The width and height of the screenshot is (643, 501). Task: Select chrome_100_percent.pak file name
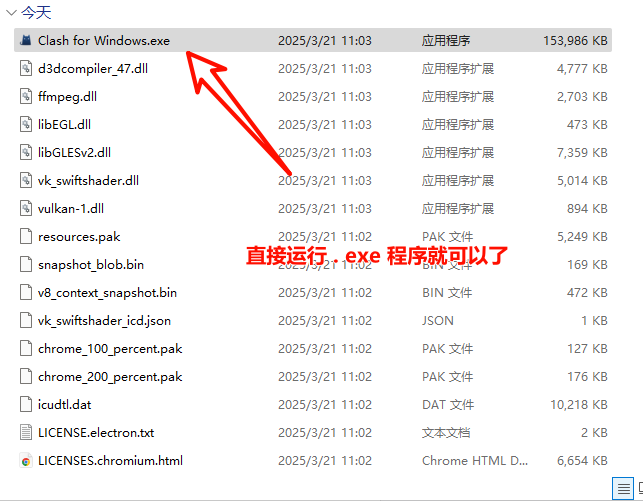click(x=110, y=349)
